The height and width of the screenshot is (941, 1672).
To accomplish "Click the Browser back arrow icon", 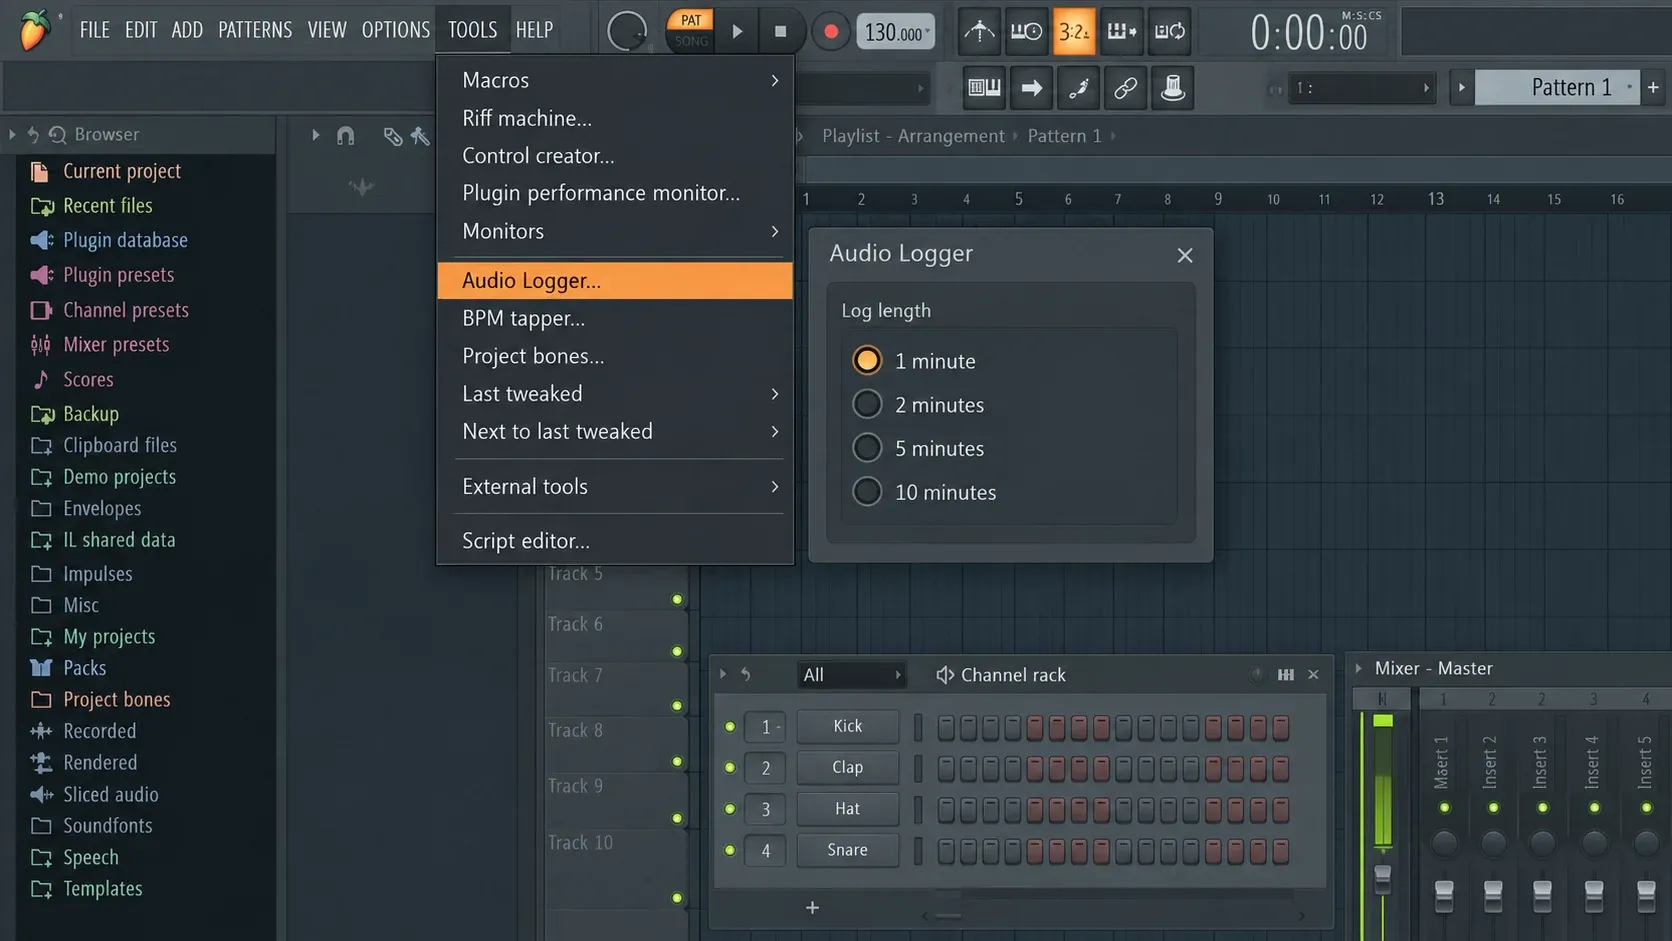I will (33, 134).
